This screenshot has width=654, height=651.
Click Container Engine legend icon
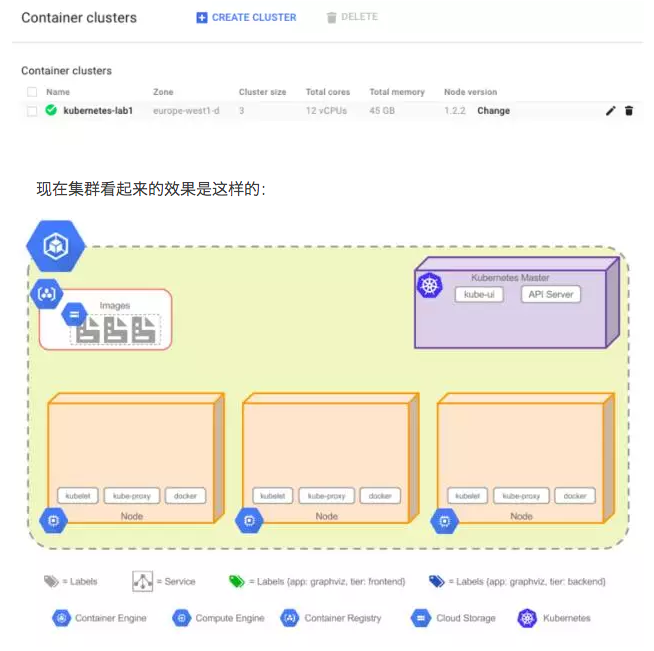62,618
